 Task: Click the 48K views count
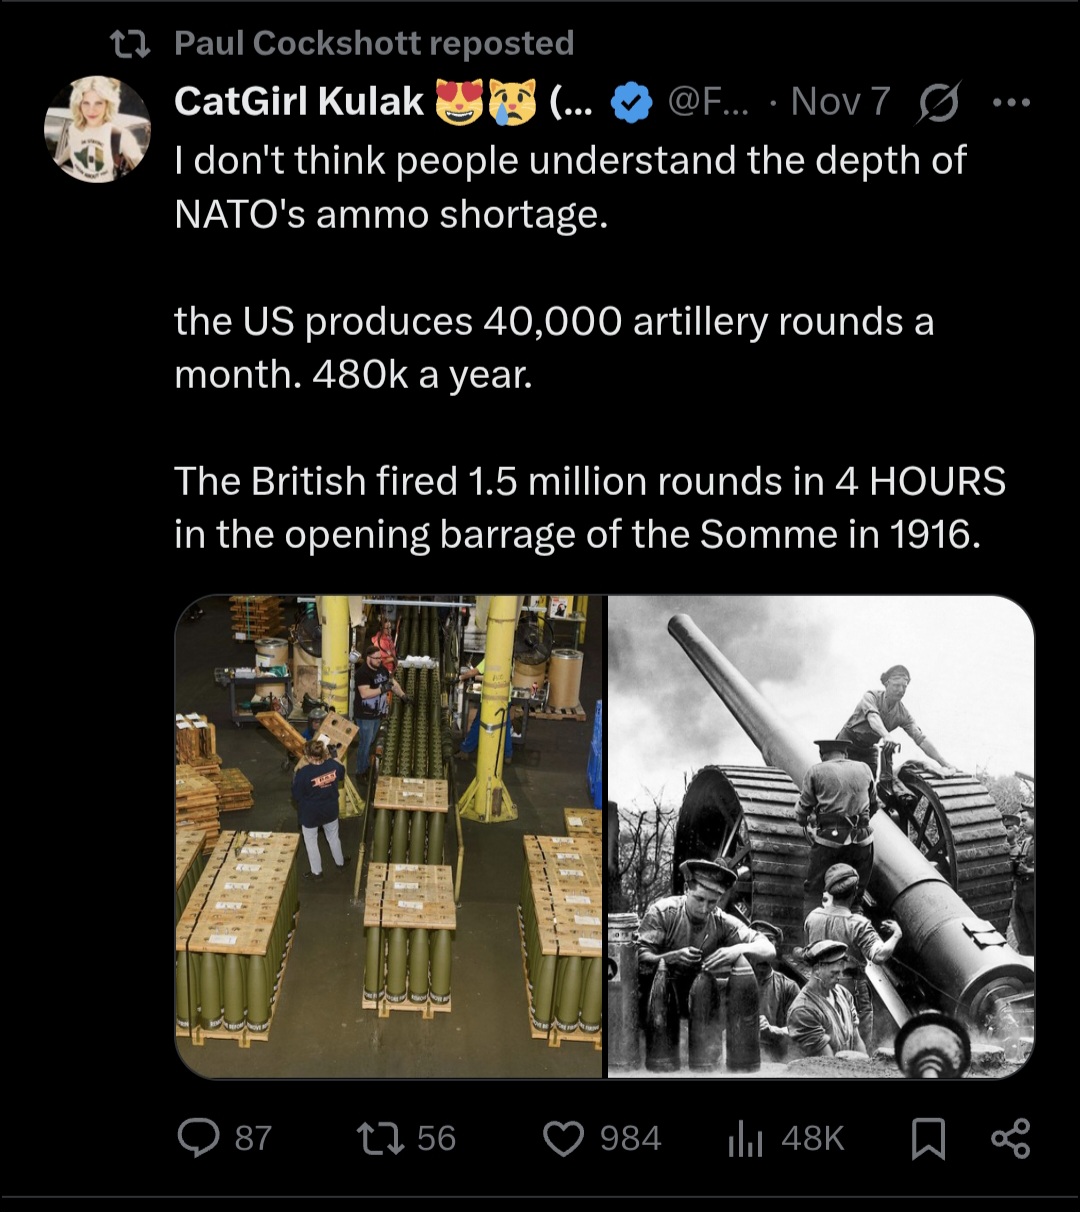coord(812,1138)
